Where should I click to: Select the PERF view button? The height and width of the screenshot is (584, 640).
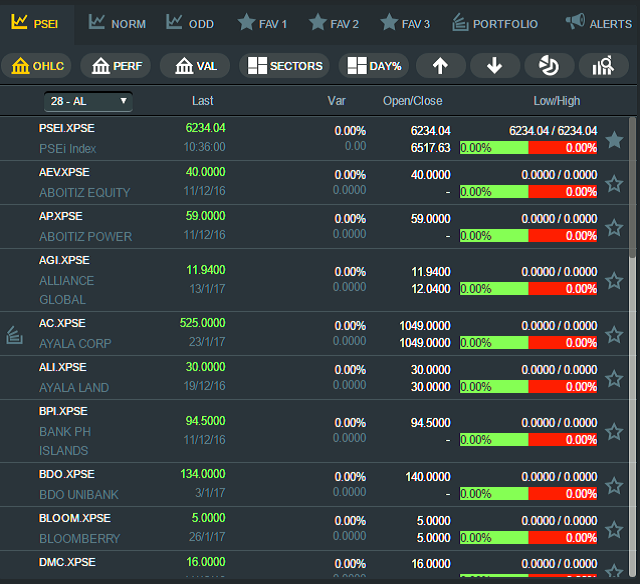[116, 66]
